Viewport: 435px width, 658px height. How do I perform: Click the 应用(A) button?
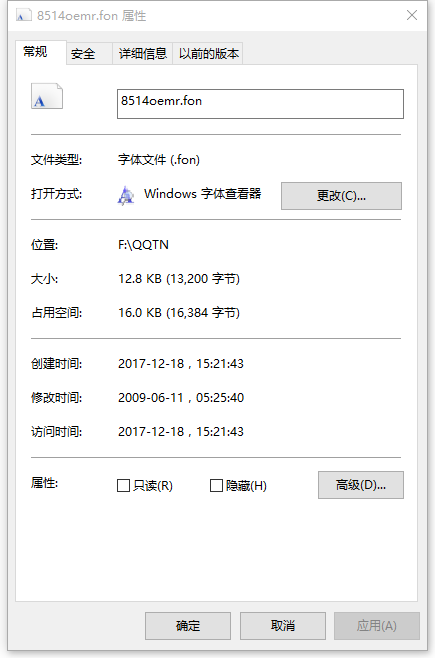tap(377, 626)
